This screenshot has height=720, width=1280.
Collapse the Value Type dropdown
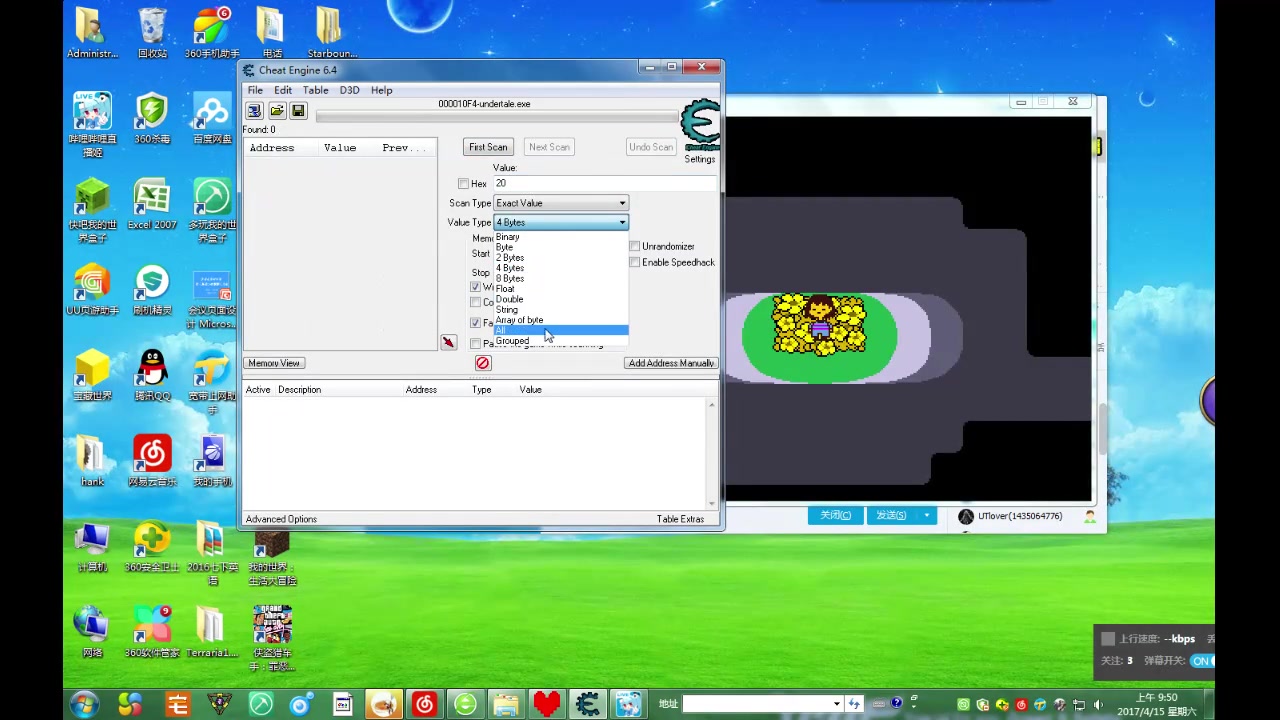[x=561, y=222]
